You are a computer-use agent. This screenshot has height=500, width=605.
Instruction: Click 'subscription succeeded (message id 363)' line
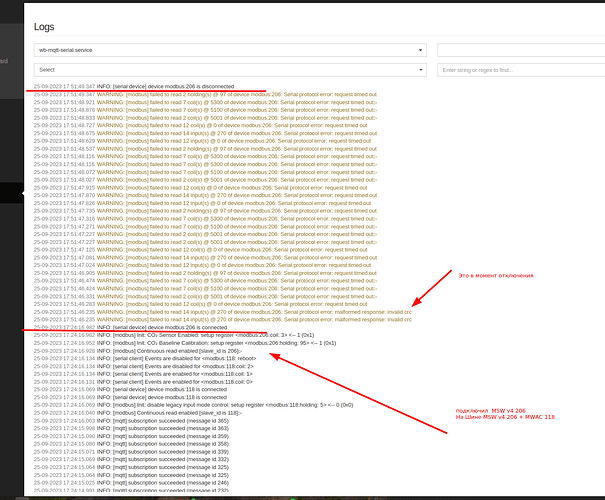tap(131, 429)
